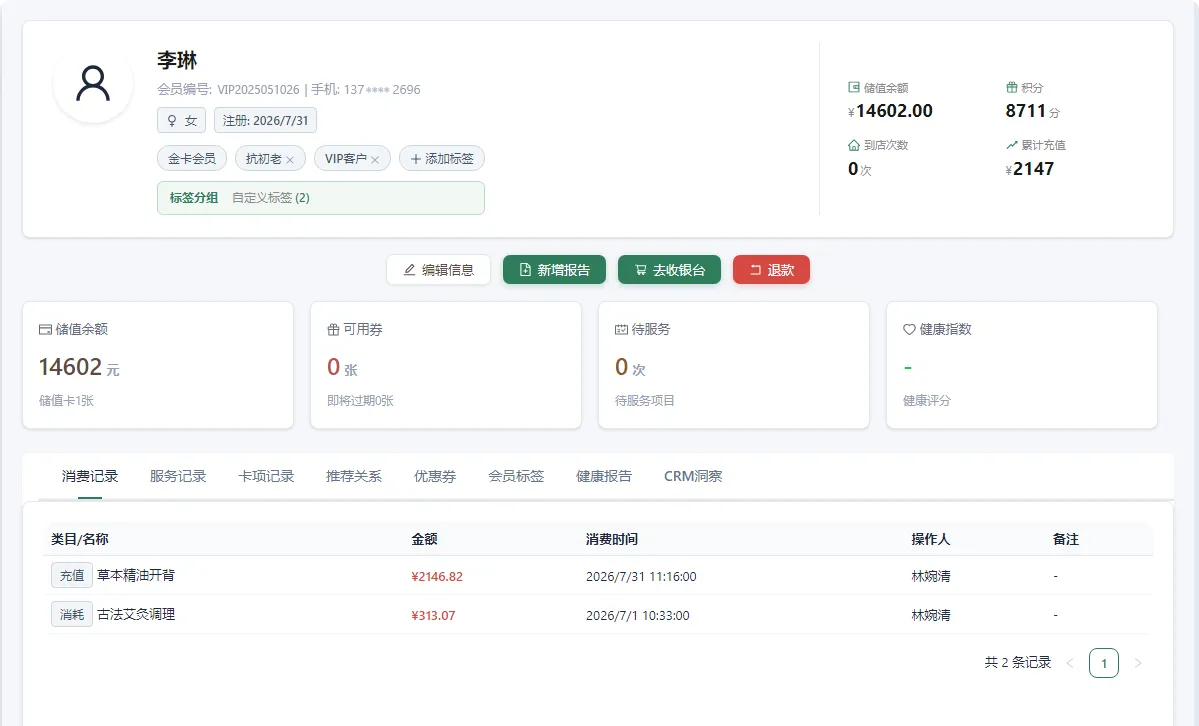The height and width of the screenshot is (726, 1199).
Task: Click the 草本精油开背 record name
Action: click(136, 575)
